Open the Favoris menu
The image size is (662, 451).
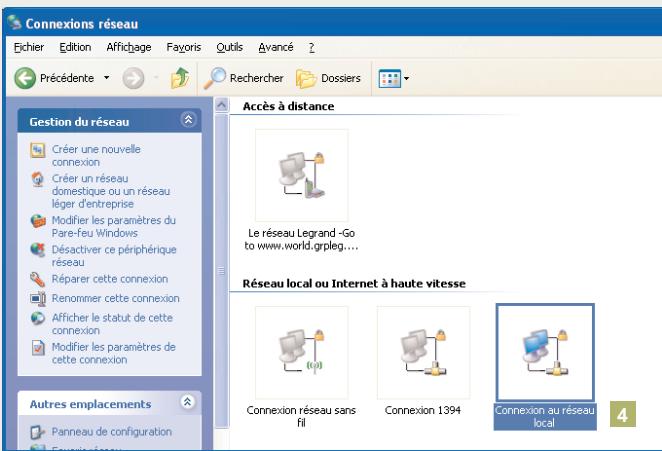(184, 47)
